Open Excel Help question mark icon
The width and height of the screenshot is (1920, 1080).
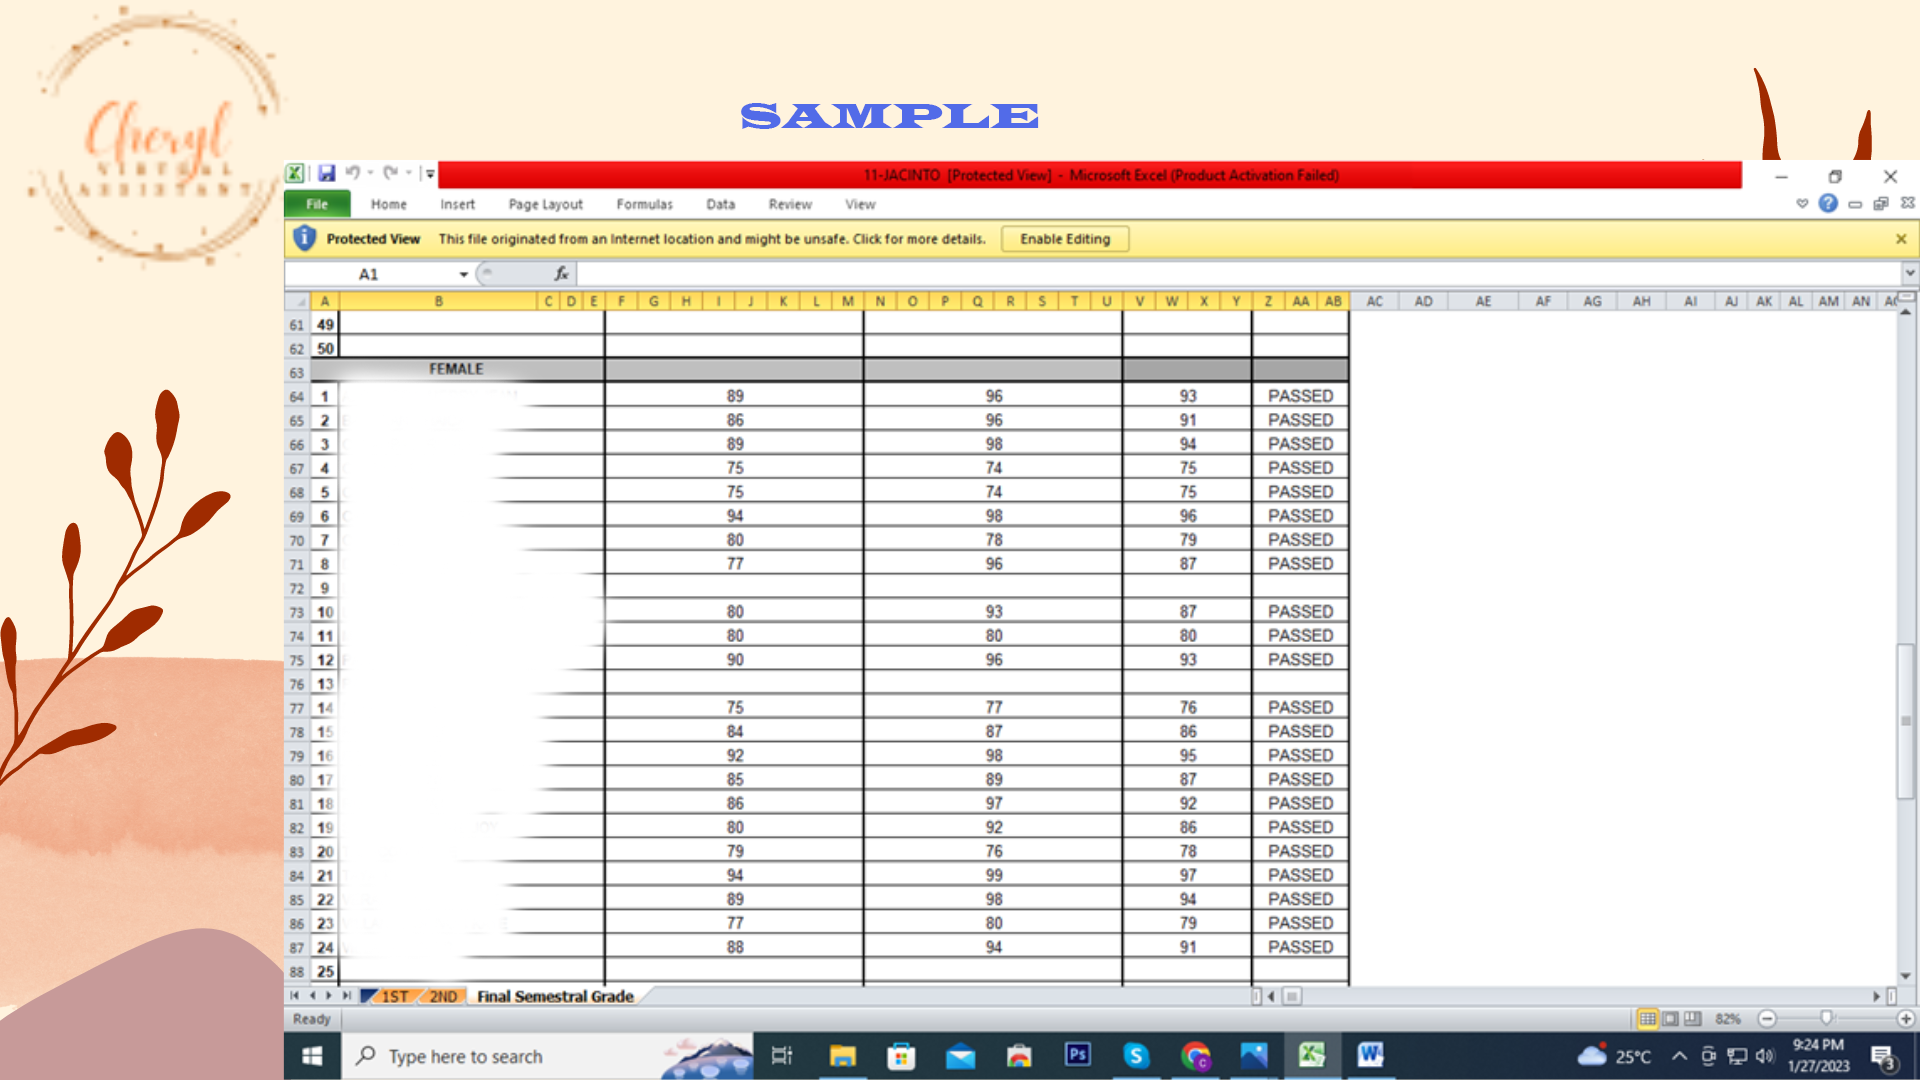coord(1828,203)
